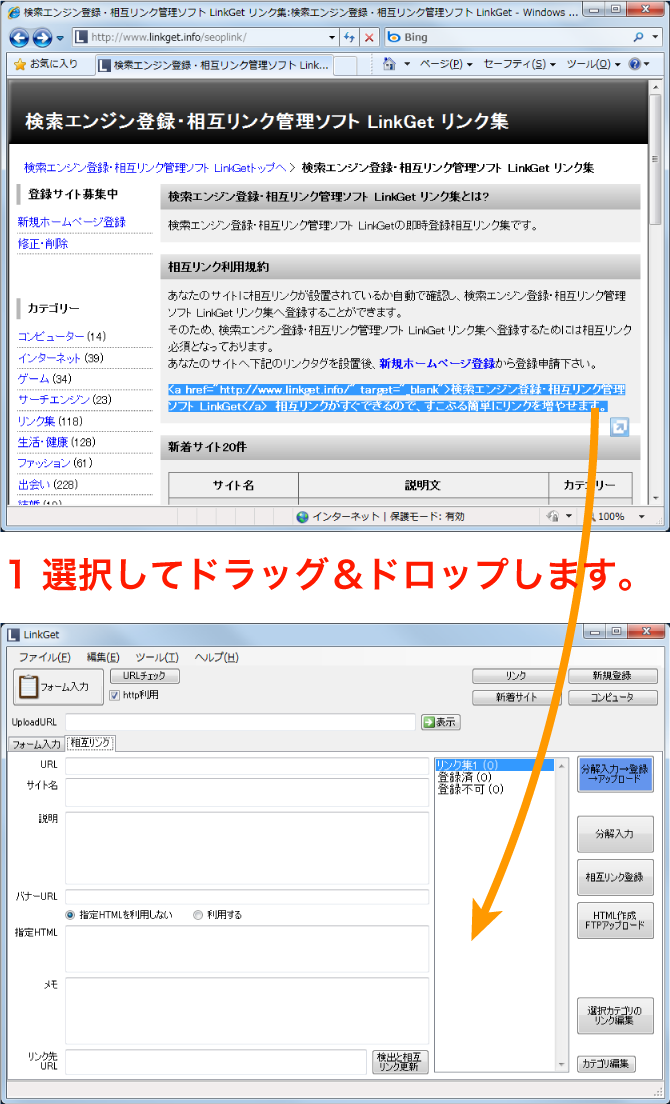Open the 編集(E) menu in LinkGet
This screenshot has height=1104, width=670.
tap(103, 657)
